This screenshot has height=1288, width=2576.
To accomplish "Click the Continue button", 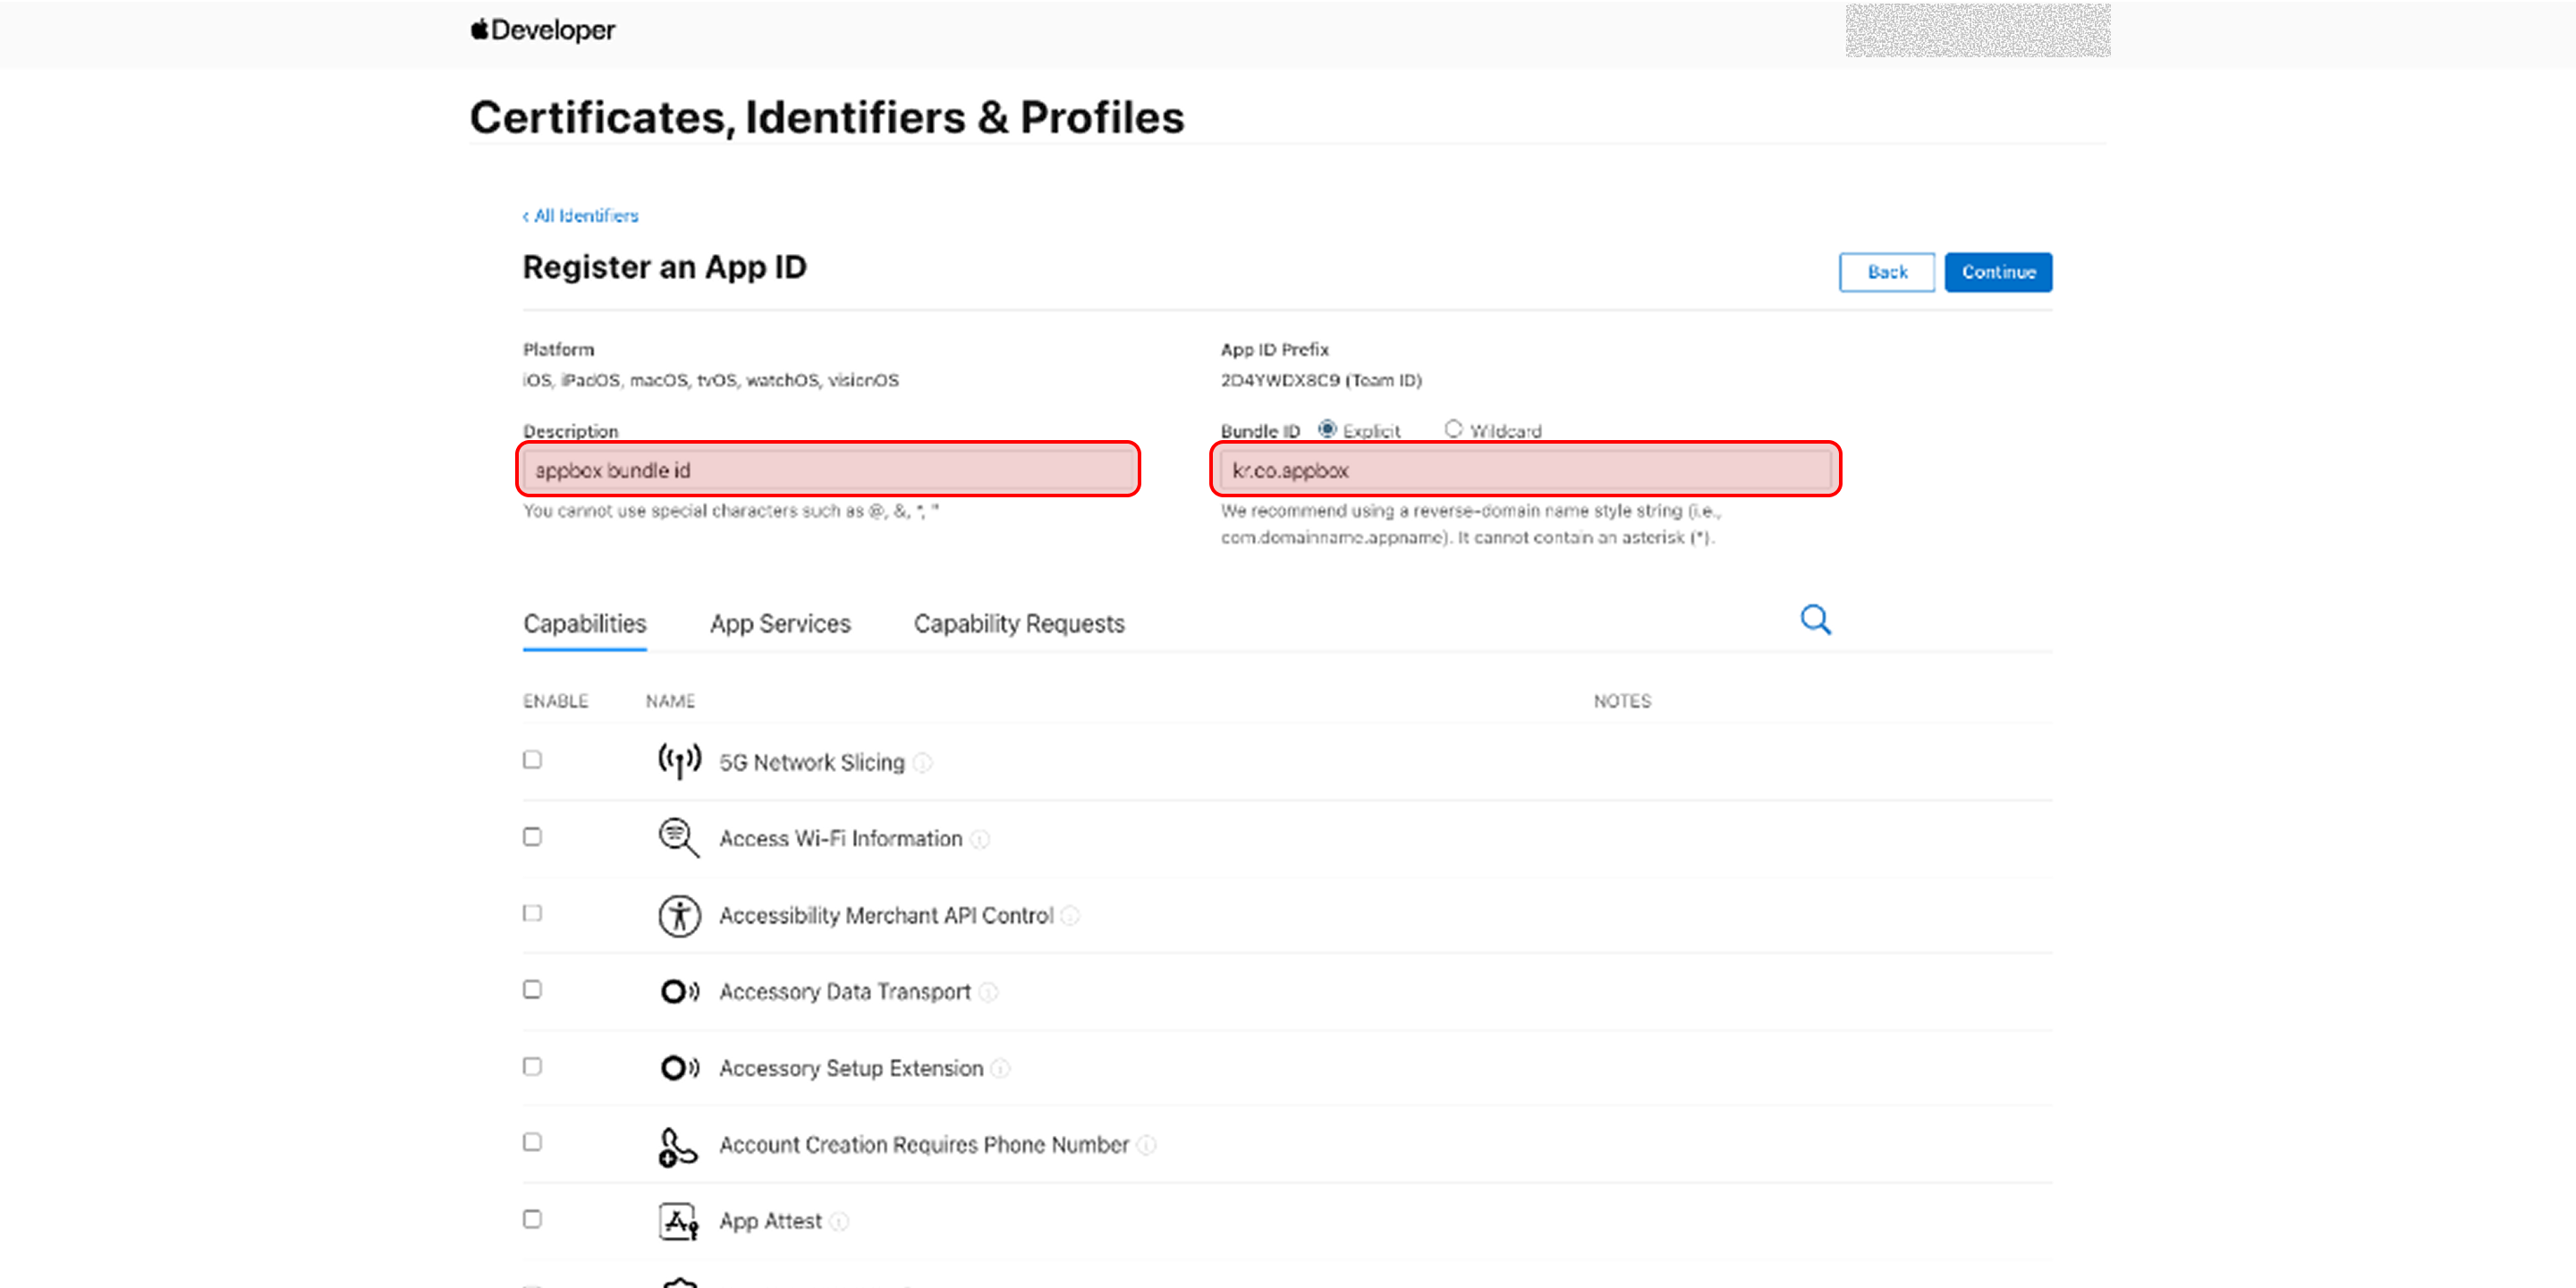I will pyautogui.click(x=1998, y=272).
